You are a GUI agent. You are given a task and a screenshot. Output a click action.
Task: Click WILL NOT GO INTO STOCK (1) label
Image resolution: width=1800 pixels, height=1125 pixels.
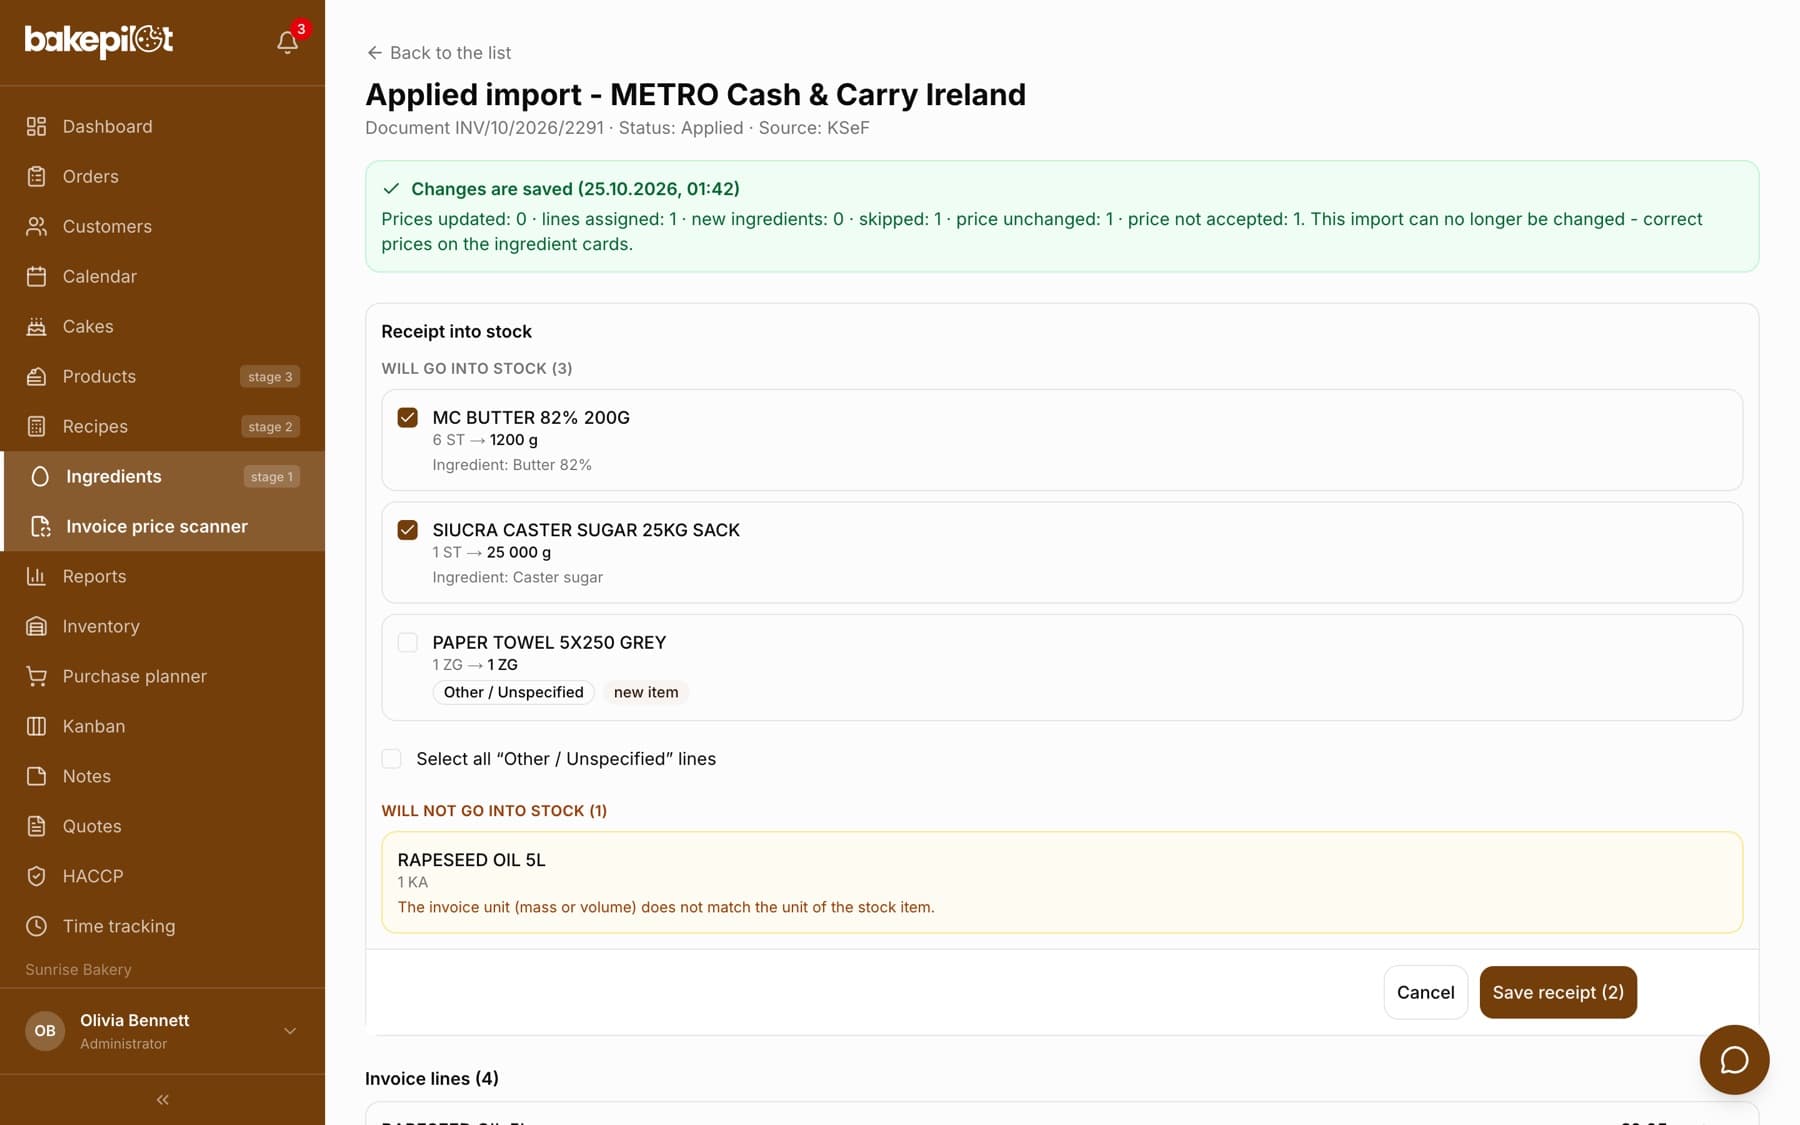(x=494, y=811)
